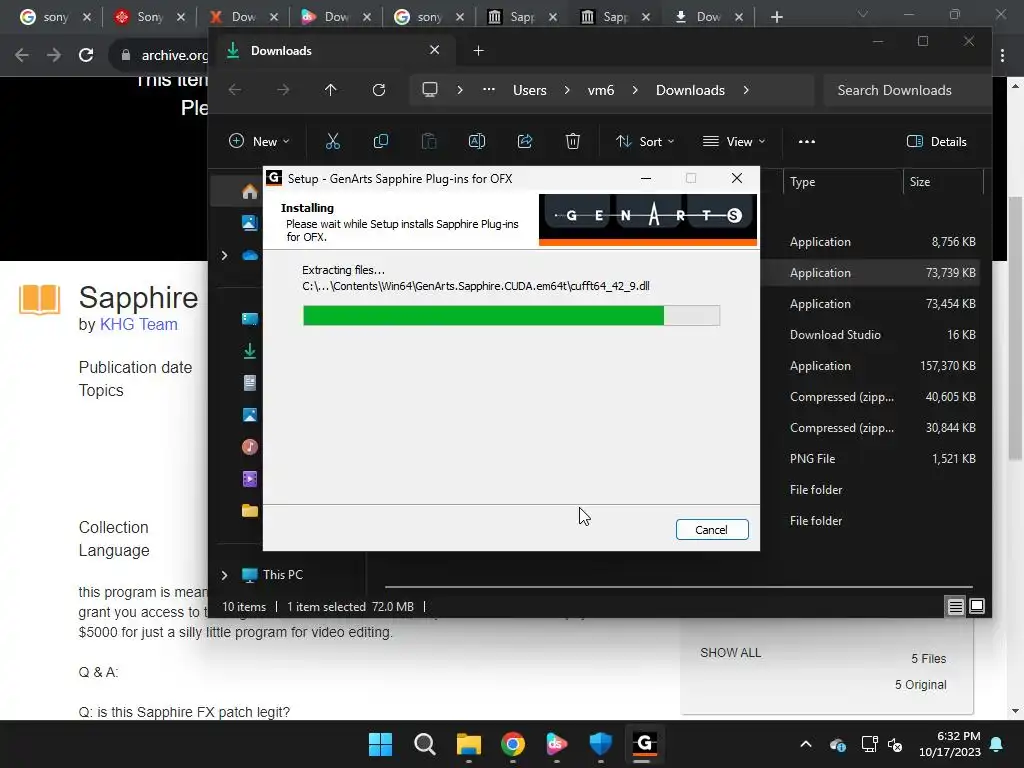The height and width of the screenshot is (768, 1024).
Task: Expand the OneDrive tree node chevron
Action: (x=224, y=255)
